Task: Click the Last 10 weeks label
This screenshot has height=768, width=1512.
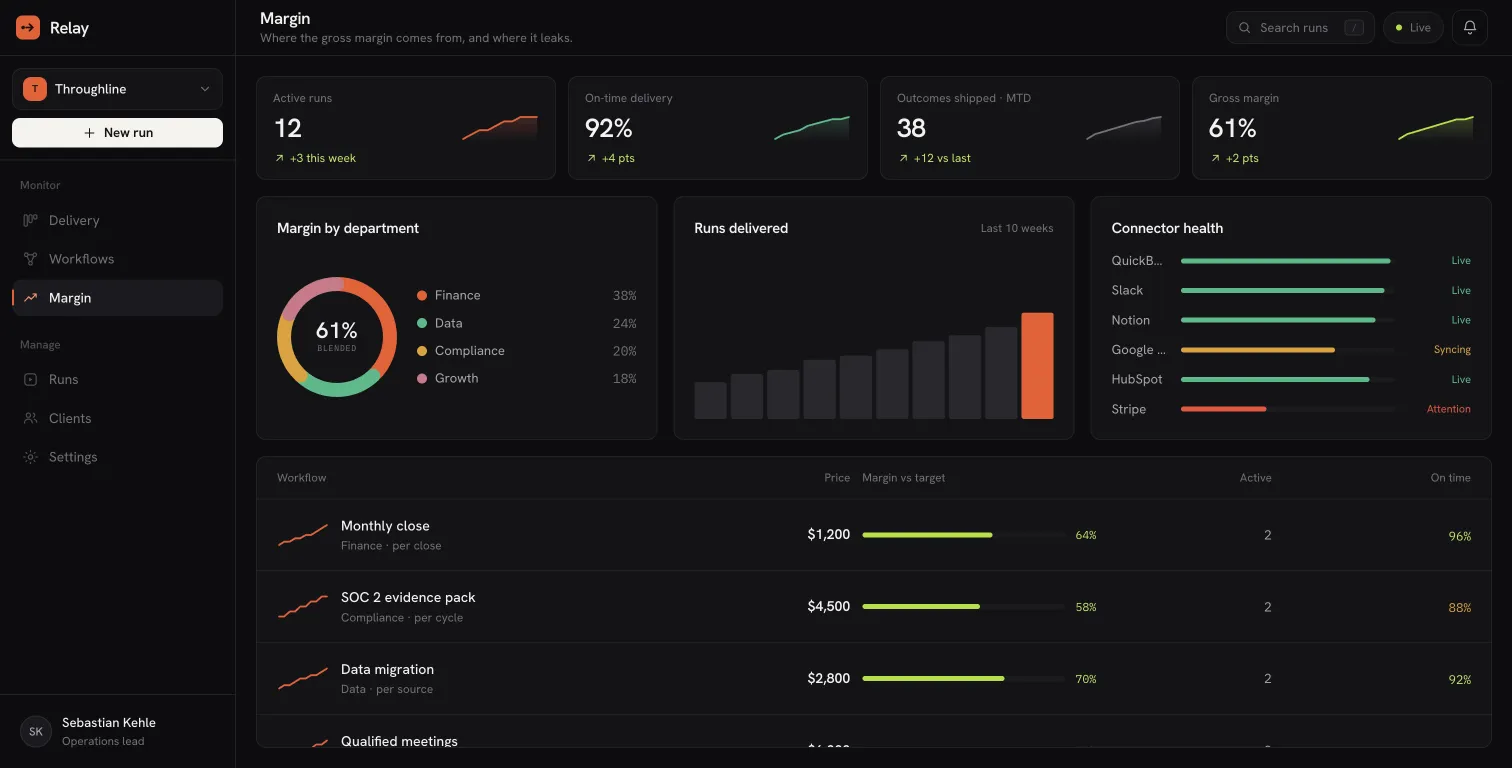Action: point(1017,228)
